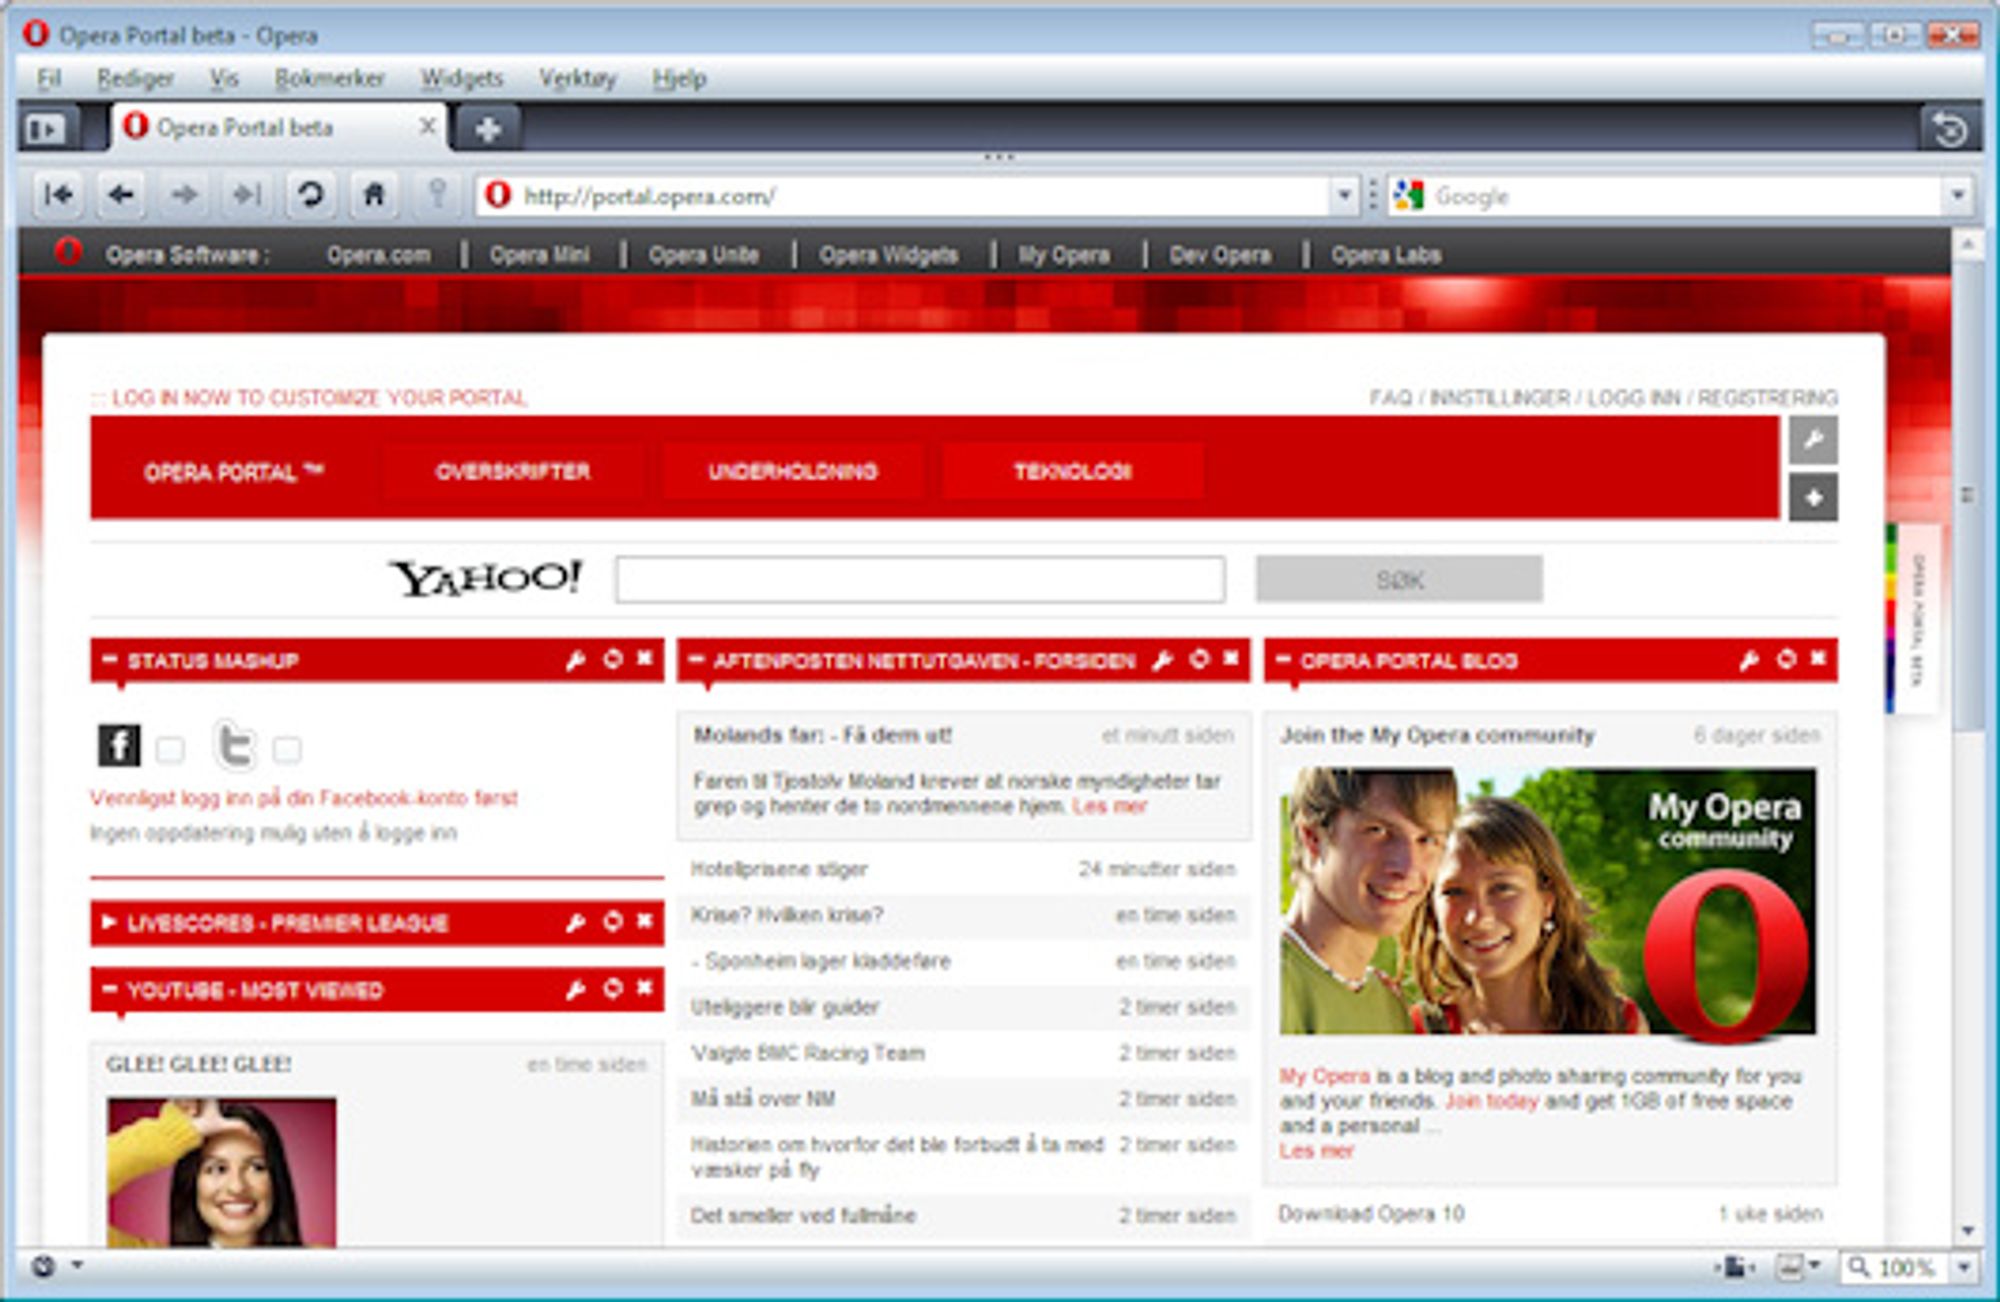Refresh the Opera Portal Blog widget
This screenshot has width=2000, height=1302.
pos(1786,659)
